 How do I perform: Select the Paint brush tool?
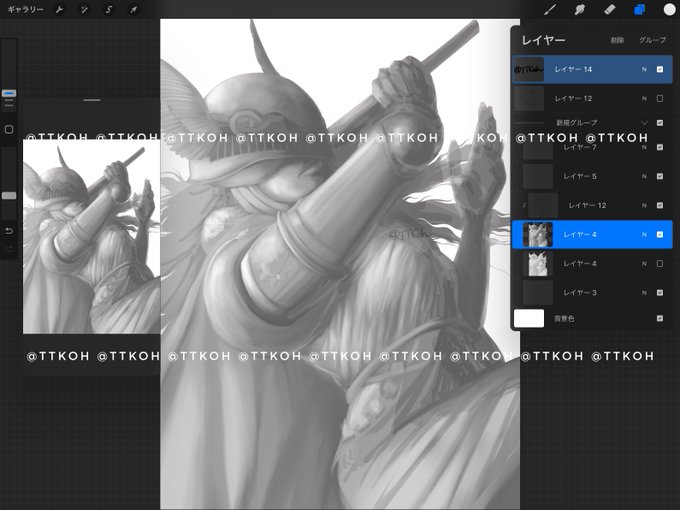coord(550,10)
